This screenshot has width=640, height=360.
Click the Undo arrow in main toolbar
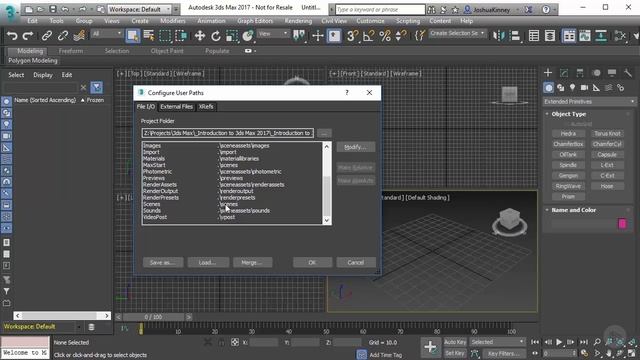(12, 36)
